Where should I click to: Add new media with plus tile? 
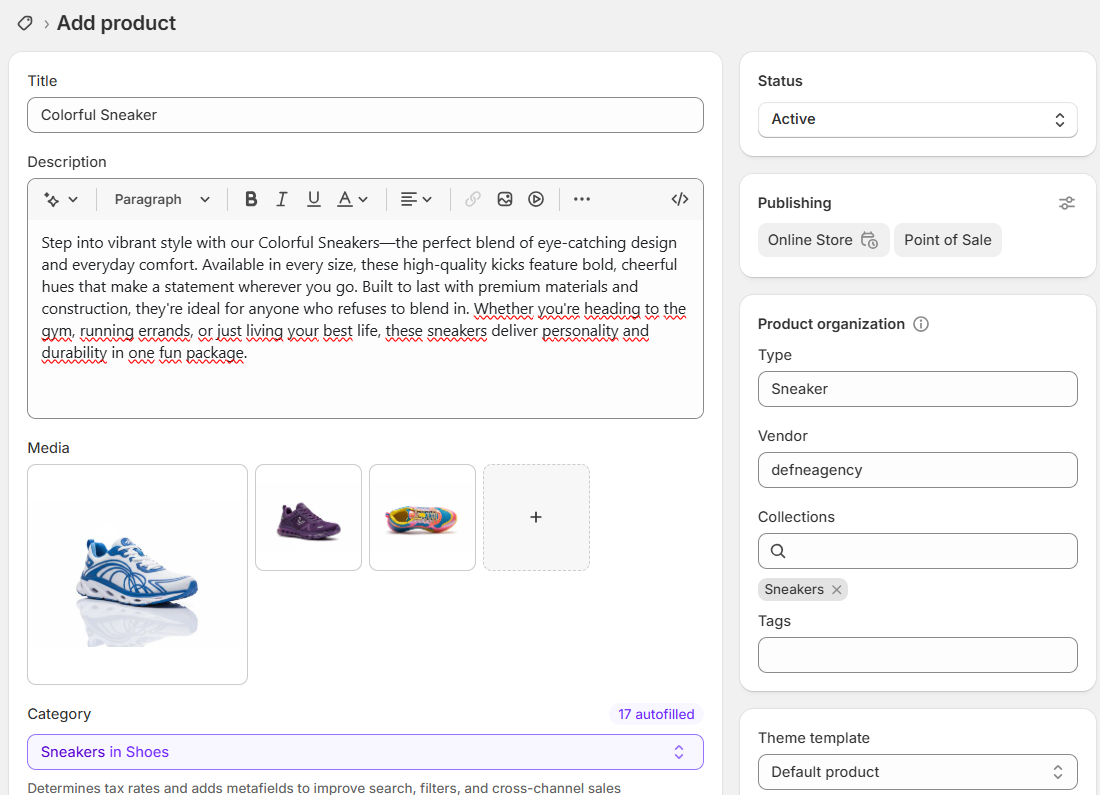click(x=536, y=517)
